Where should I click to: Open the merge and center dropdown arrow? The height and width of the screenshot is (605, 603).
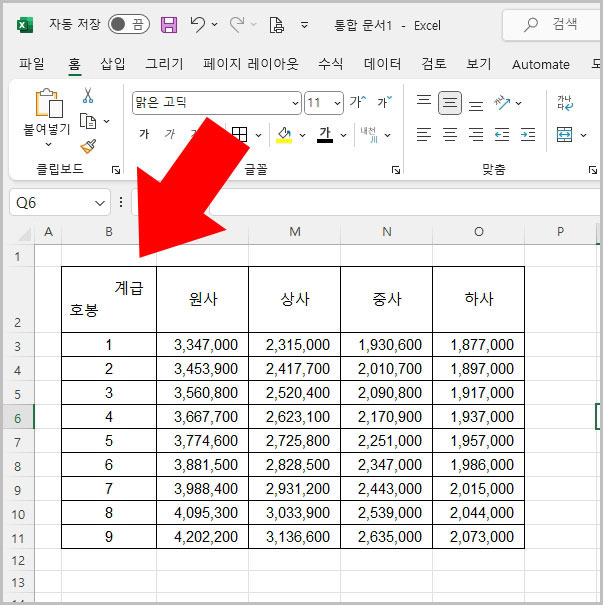[583, 135]
